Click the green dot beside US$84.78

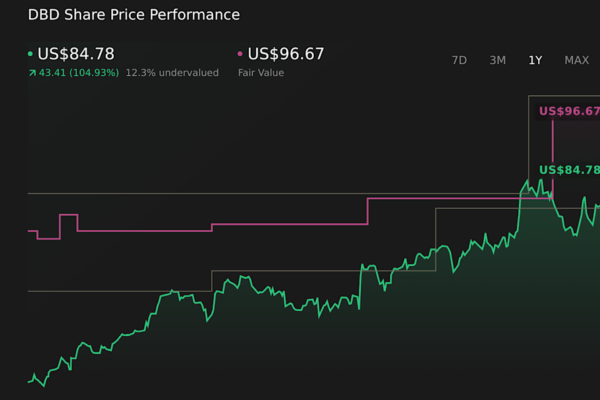tap(30, 54)
